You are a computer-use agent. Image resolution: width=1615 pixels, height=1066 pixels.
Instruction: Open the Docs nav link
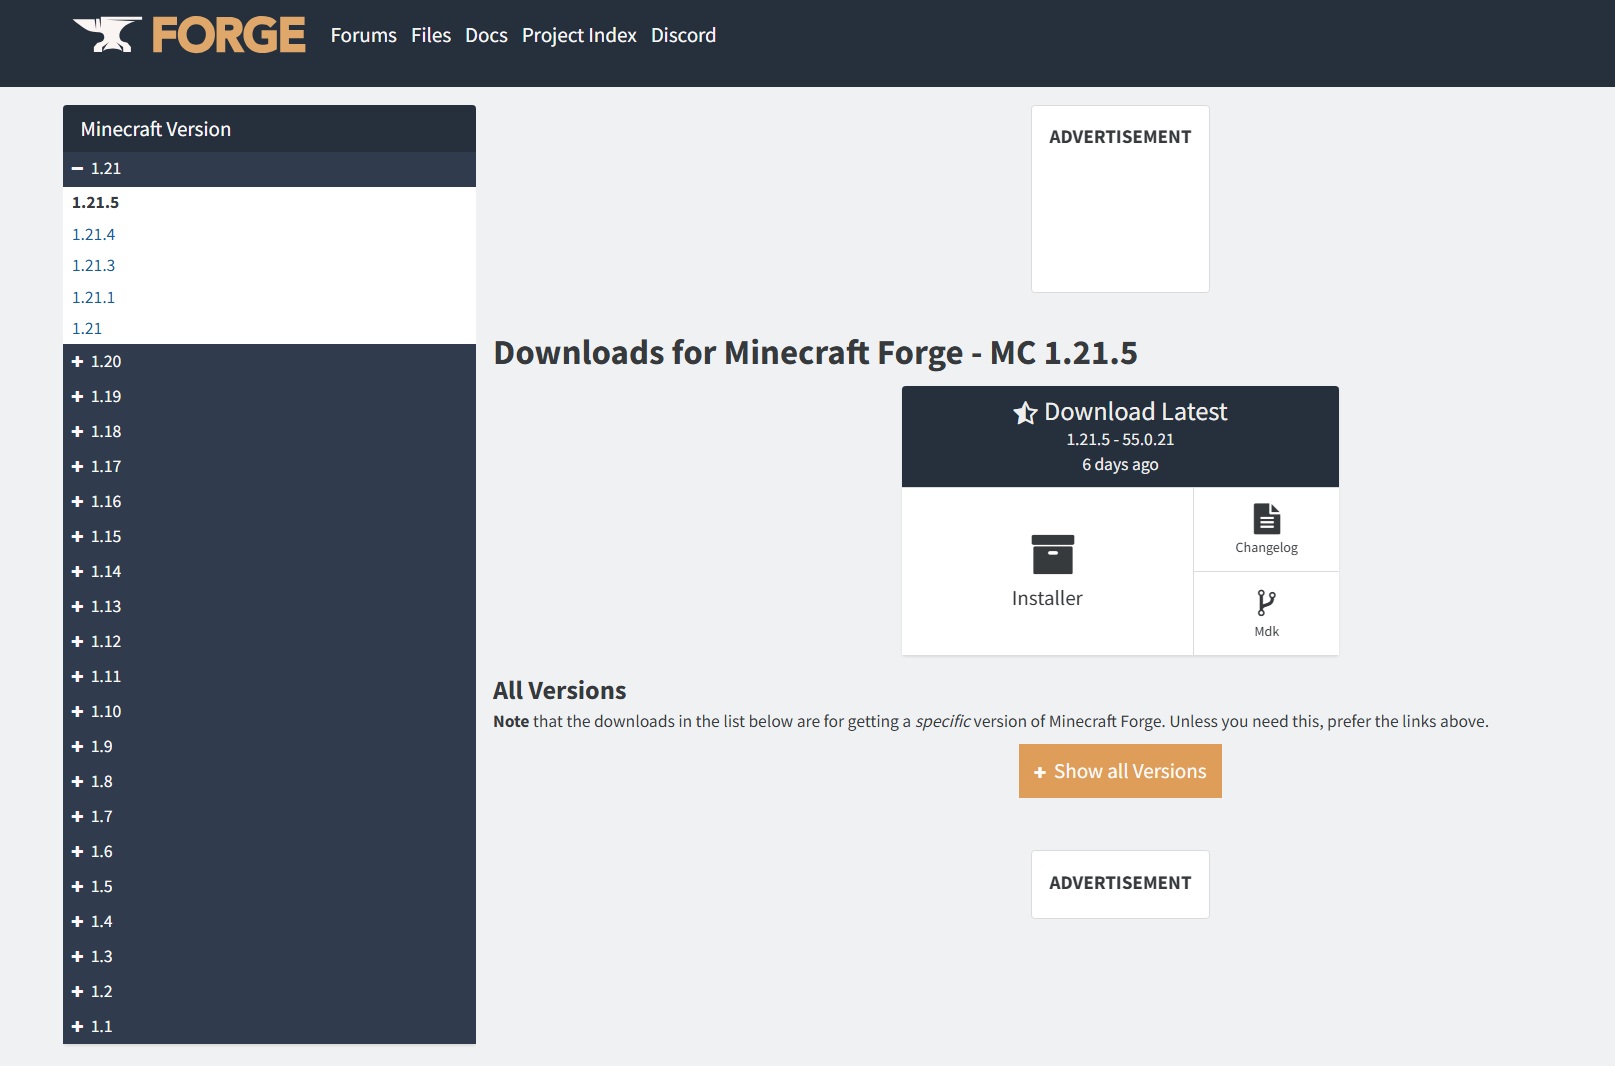pyautogui.click(x=486, y=35)
